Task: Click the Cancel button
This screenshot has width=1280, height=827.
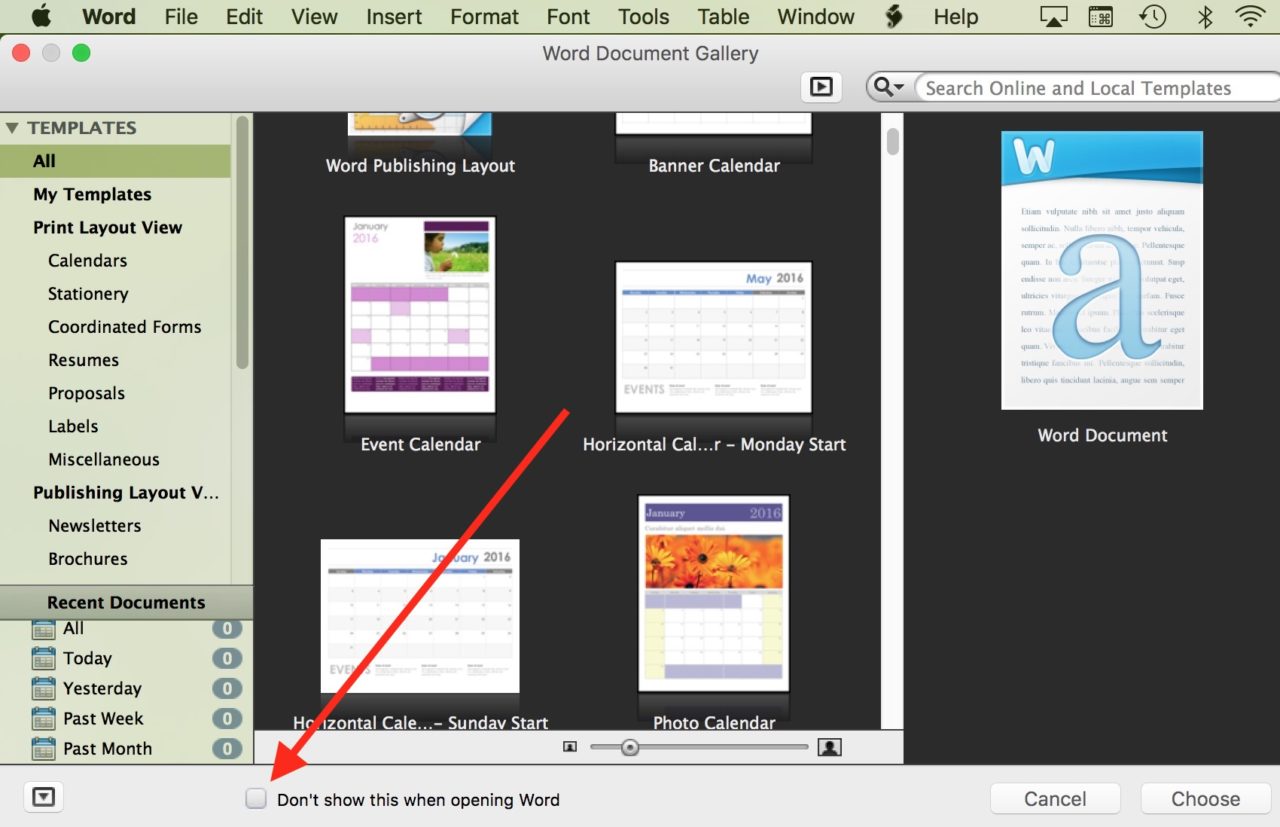Action: click(1055, 798)
